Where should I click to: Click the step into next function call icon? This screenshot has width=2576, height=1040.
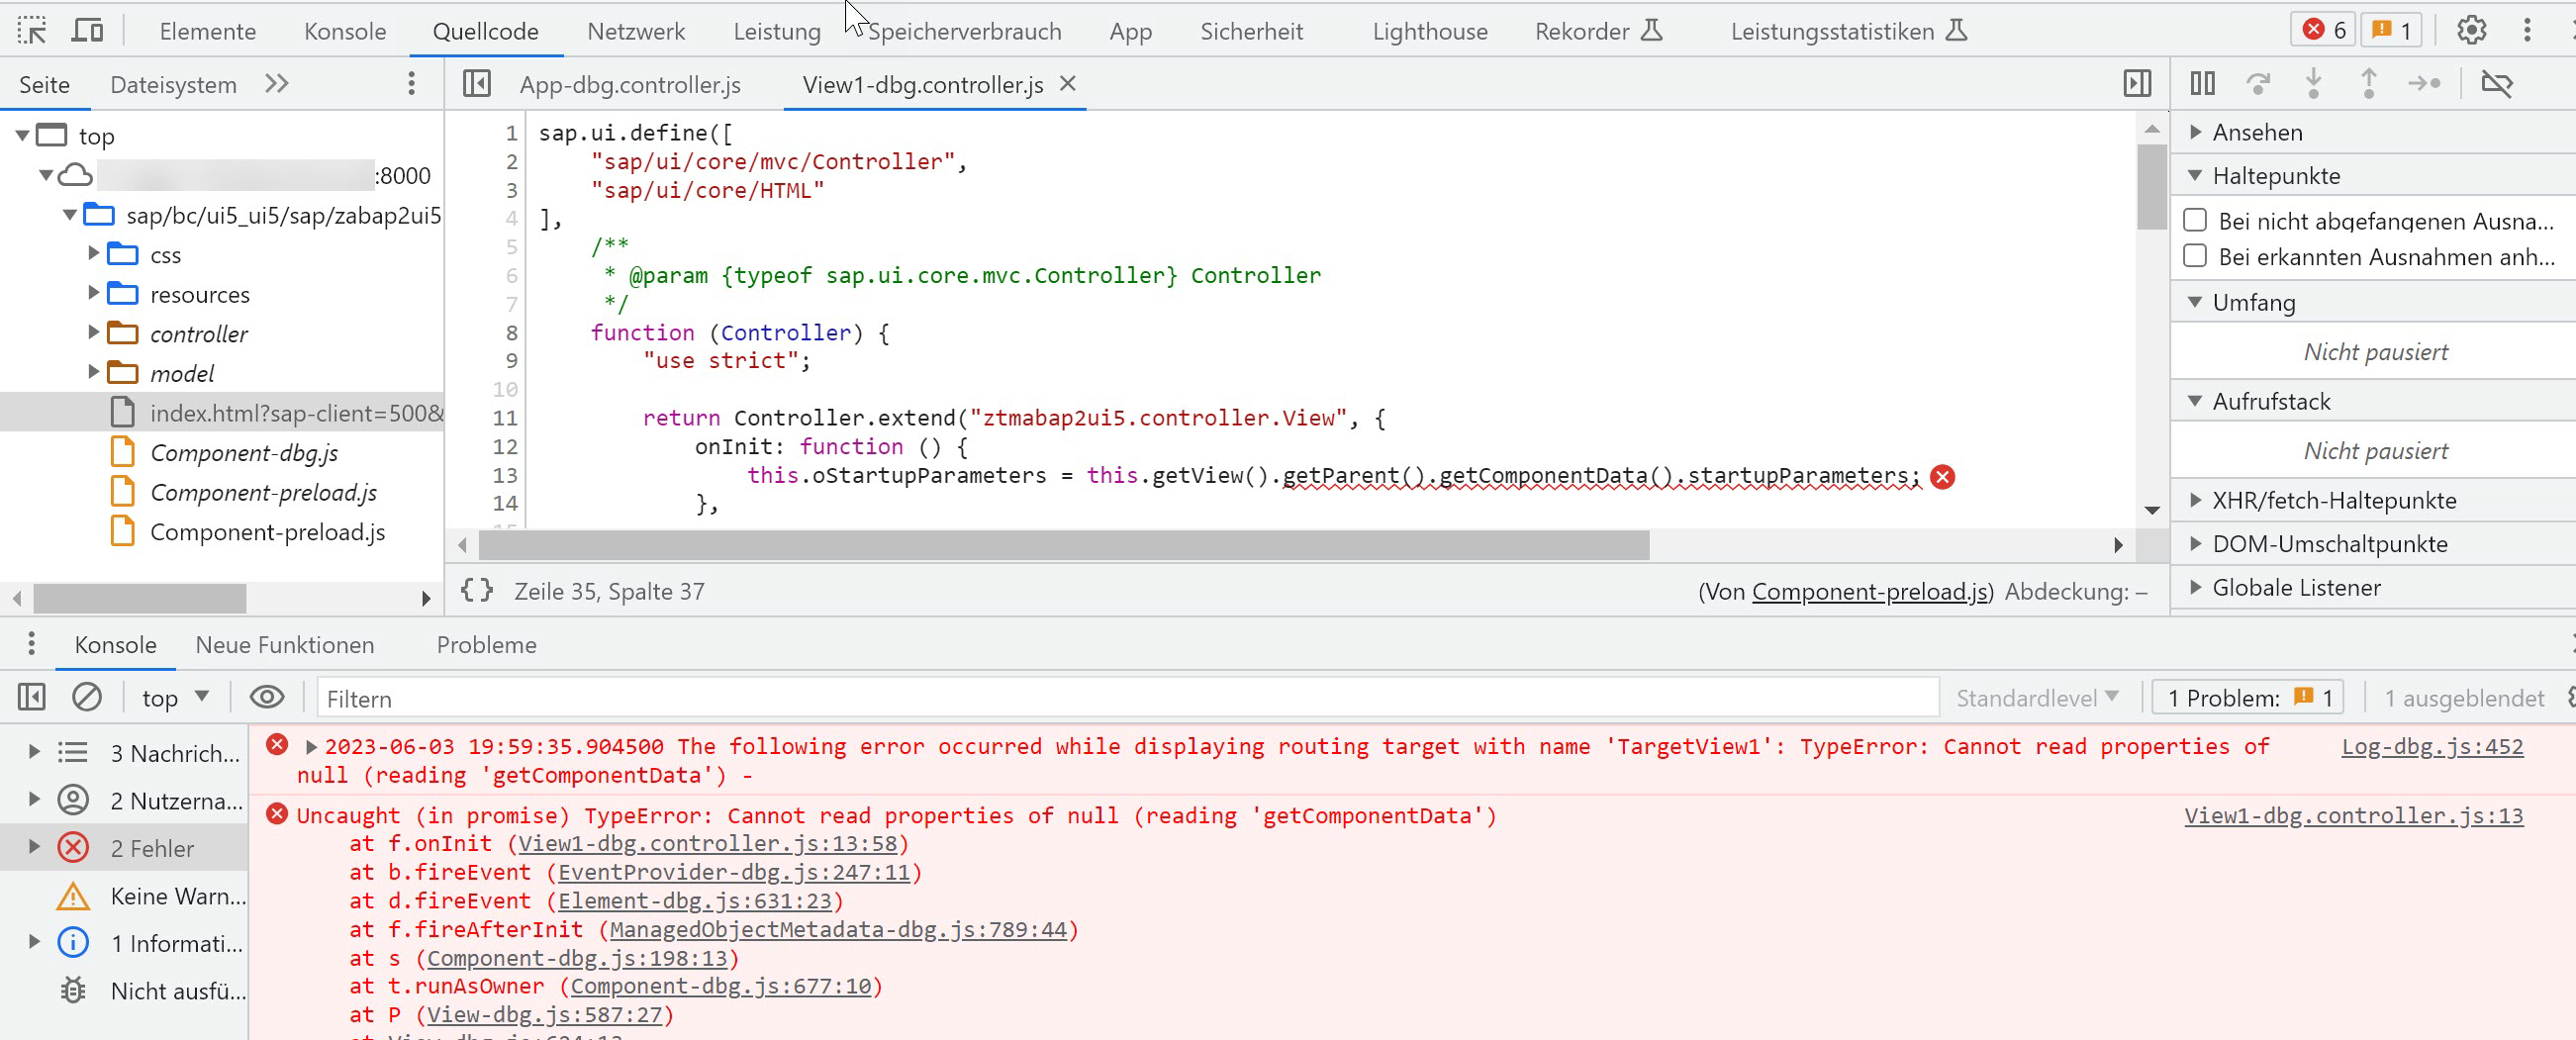coord(2314,84)
